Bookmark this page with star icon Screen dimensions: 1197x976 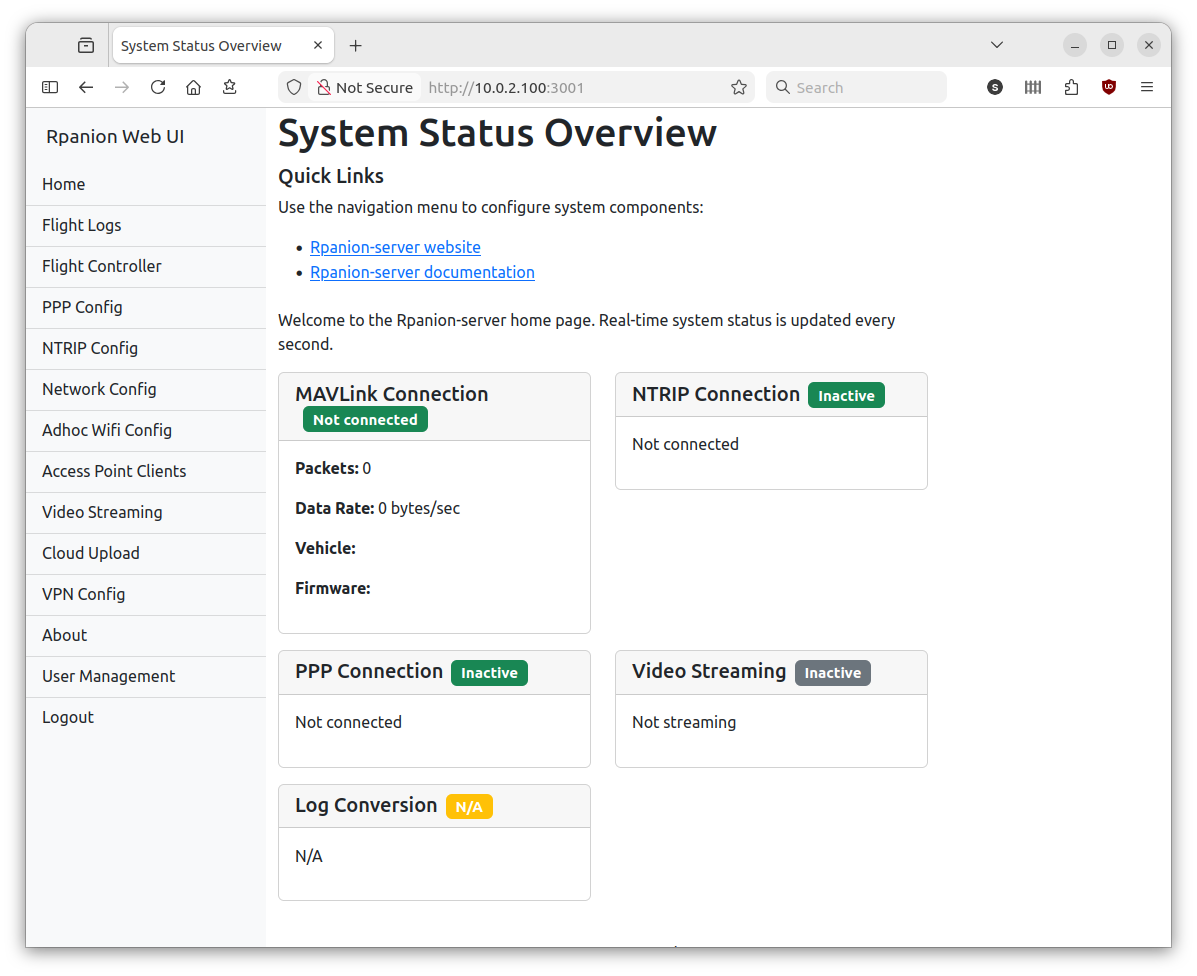(739, 87)
